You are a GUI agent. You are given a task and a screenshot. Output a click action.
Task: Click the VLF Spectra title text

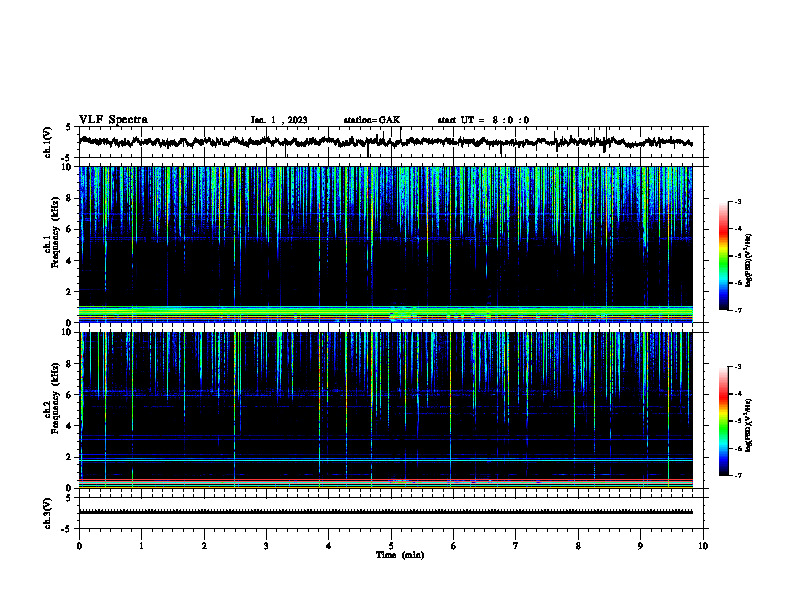click(113, 120)
